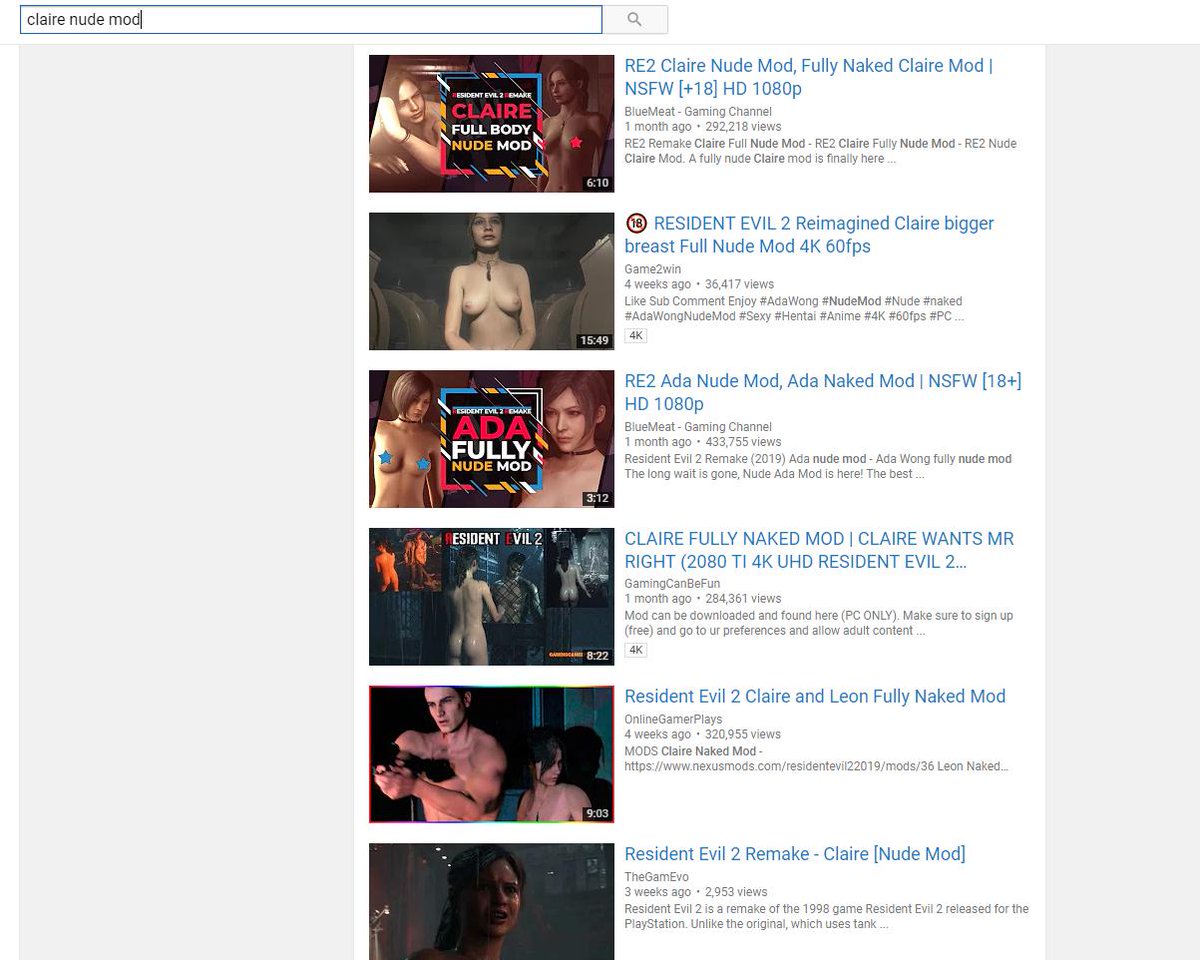Open 'Resident Evil 2 Claire and Leon' title
This screenshot has height=960, width=1200.
tap(815, 696)
